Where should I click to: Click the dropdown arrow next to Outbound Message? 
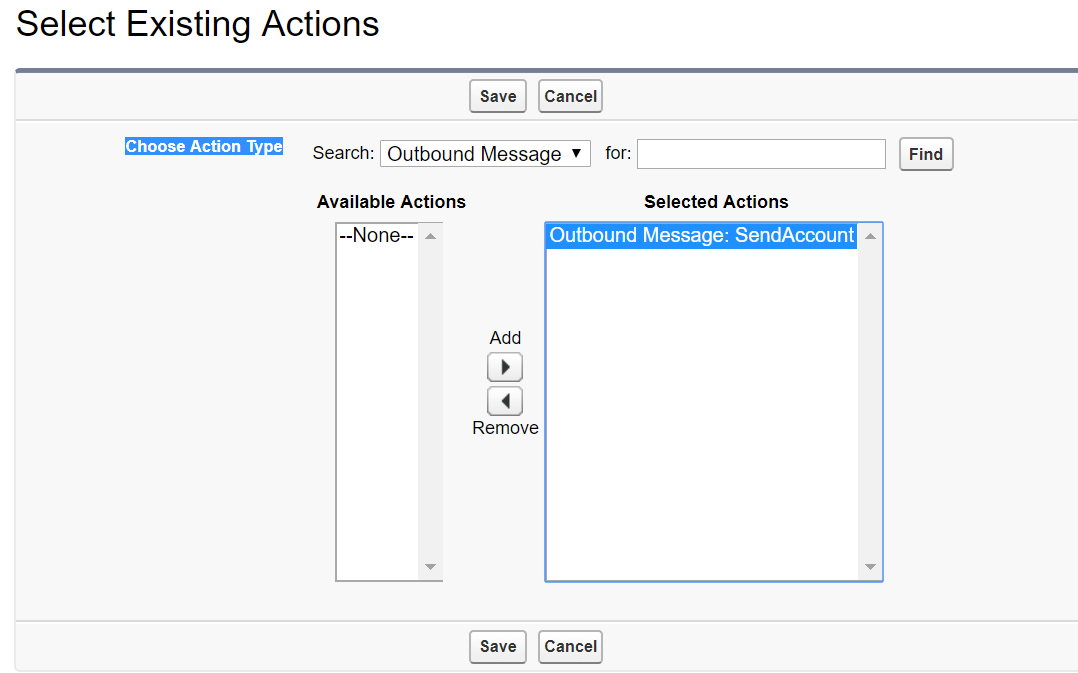click(575, 153)
